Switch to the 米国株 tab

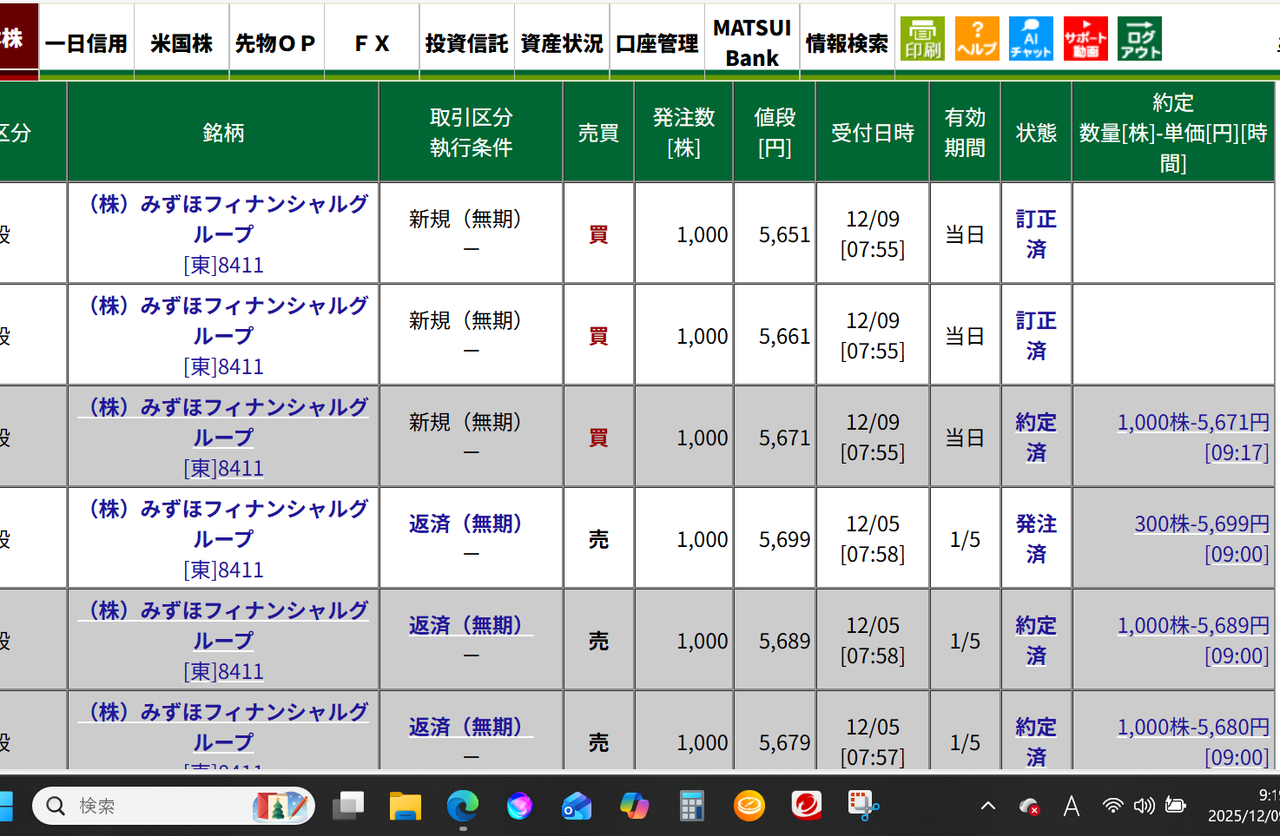tap(181, 42)
